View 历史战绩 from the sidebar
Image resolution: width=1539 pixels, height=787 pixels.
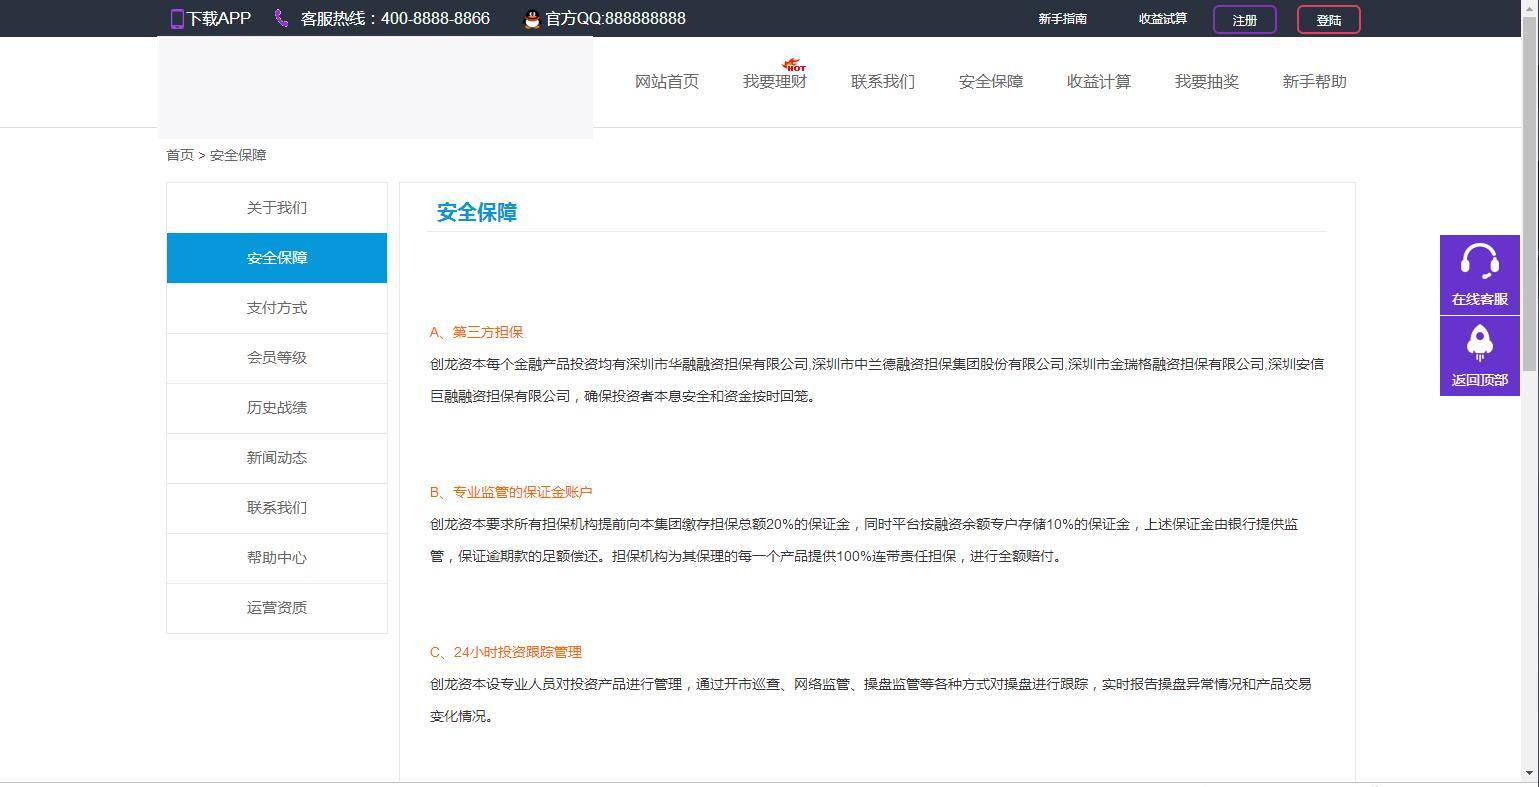(x=276, y=407)
